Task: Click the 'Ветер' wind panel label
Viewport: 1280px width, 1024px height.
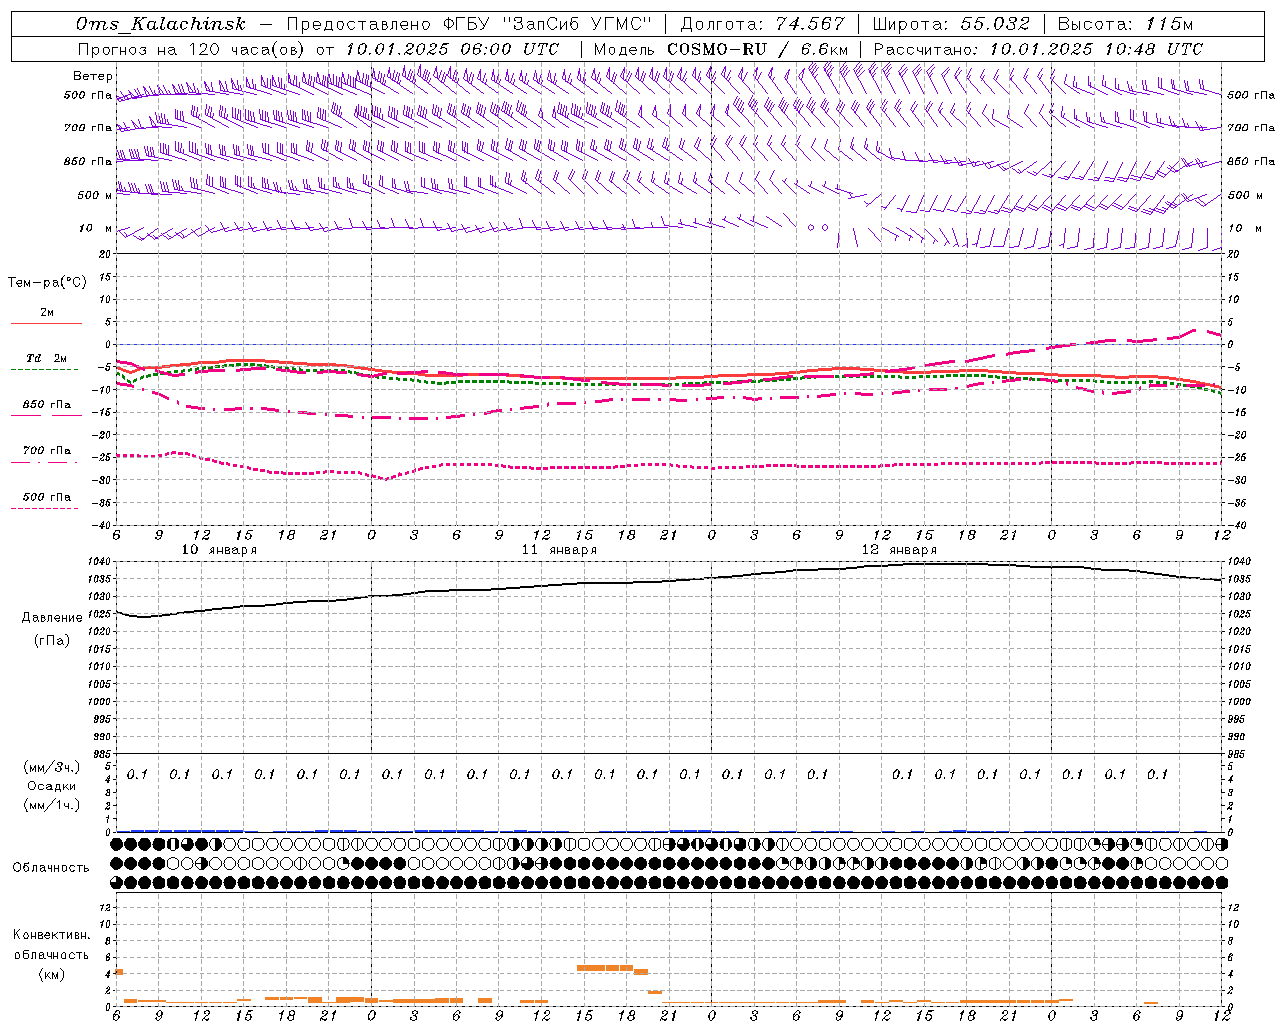Action: coord(93,76)
